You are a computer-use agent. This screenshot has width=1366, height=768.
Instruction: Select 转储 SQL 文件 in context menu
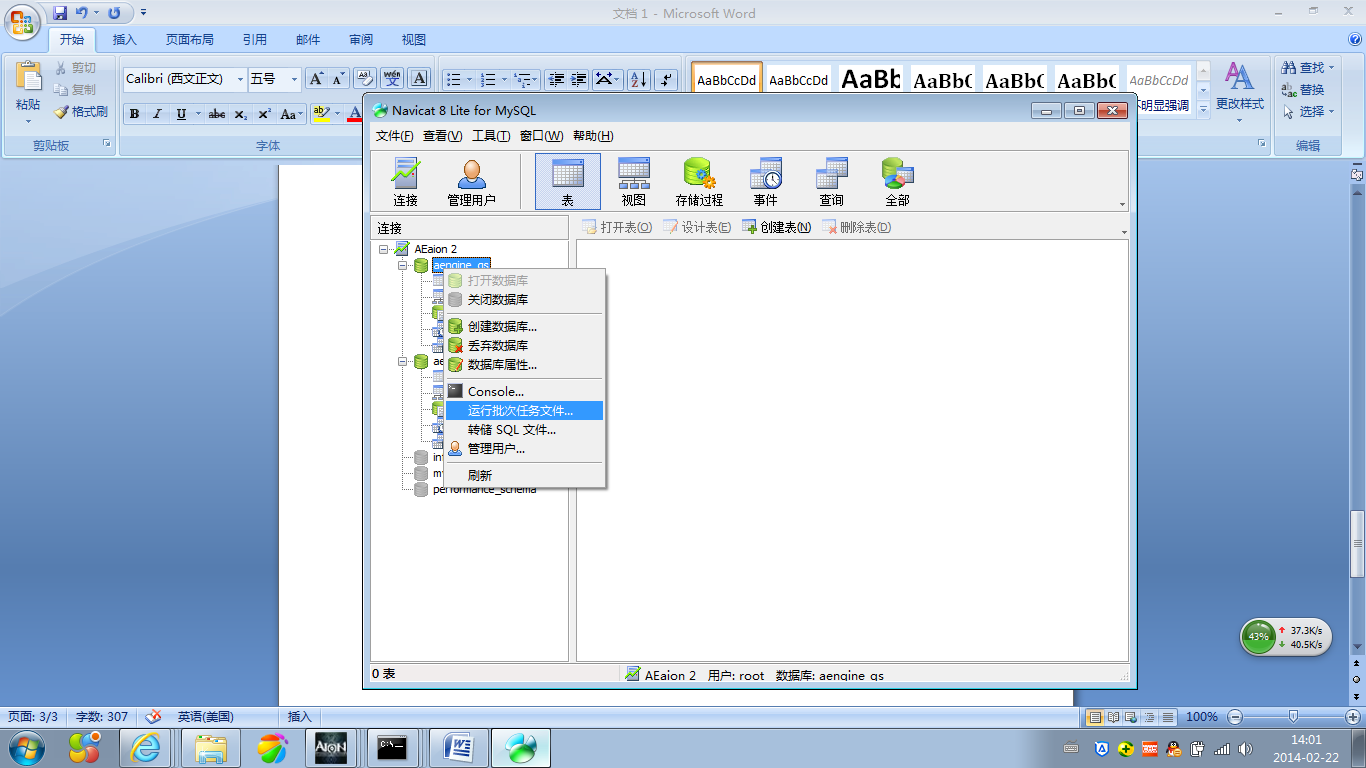click(x=511, y=430)
